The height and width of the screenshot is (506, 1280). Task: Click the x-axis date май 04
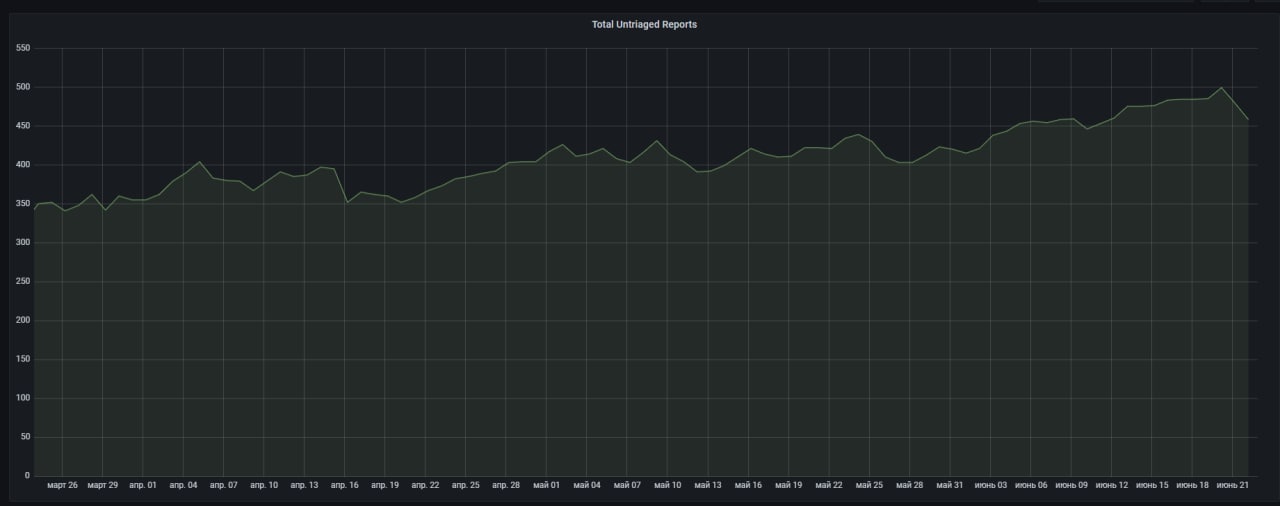pyautogui.click(x=587, y=485)
